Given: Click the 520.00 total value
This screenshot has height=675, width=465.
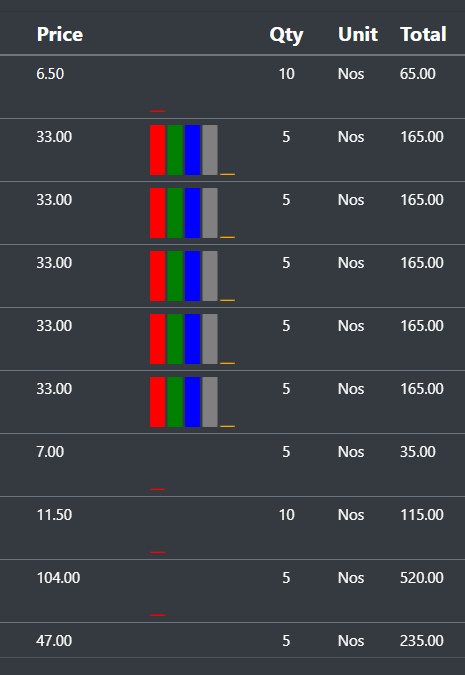Looking at the screenshot, I should [422, 578].
